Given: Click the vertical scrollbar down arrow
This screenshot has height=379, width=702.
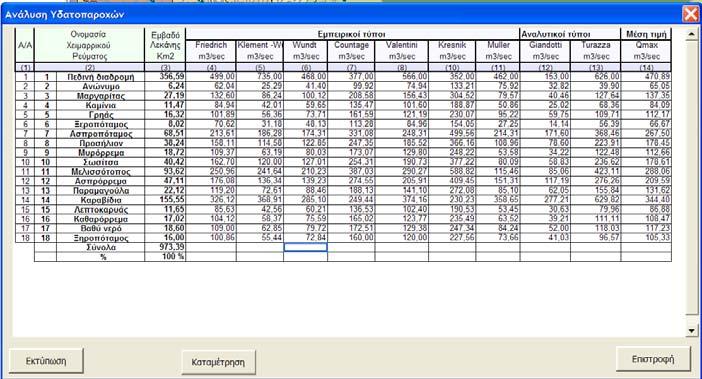Looking at the screenshot, I should pyautogui.click(x=692, y=331).
